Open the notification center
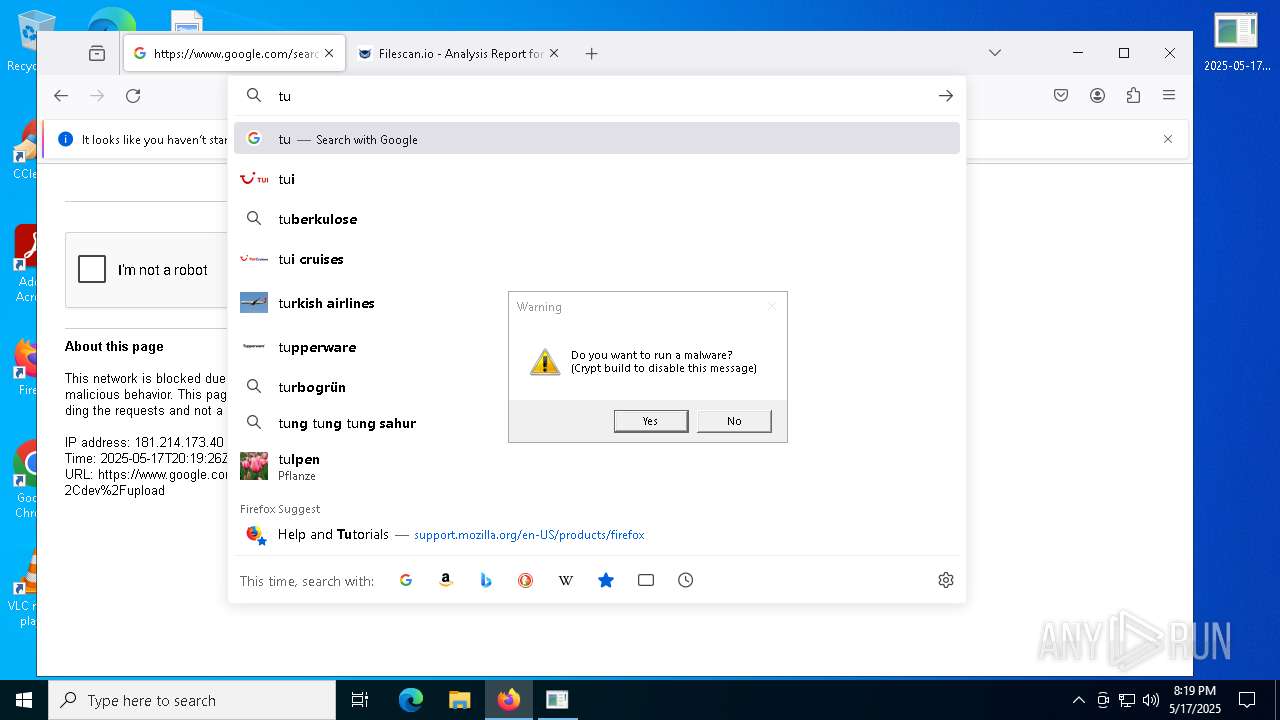 pyautogui.click(x=1247, y=700)
